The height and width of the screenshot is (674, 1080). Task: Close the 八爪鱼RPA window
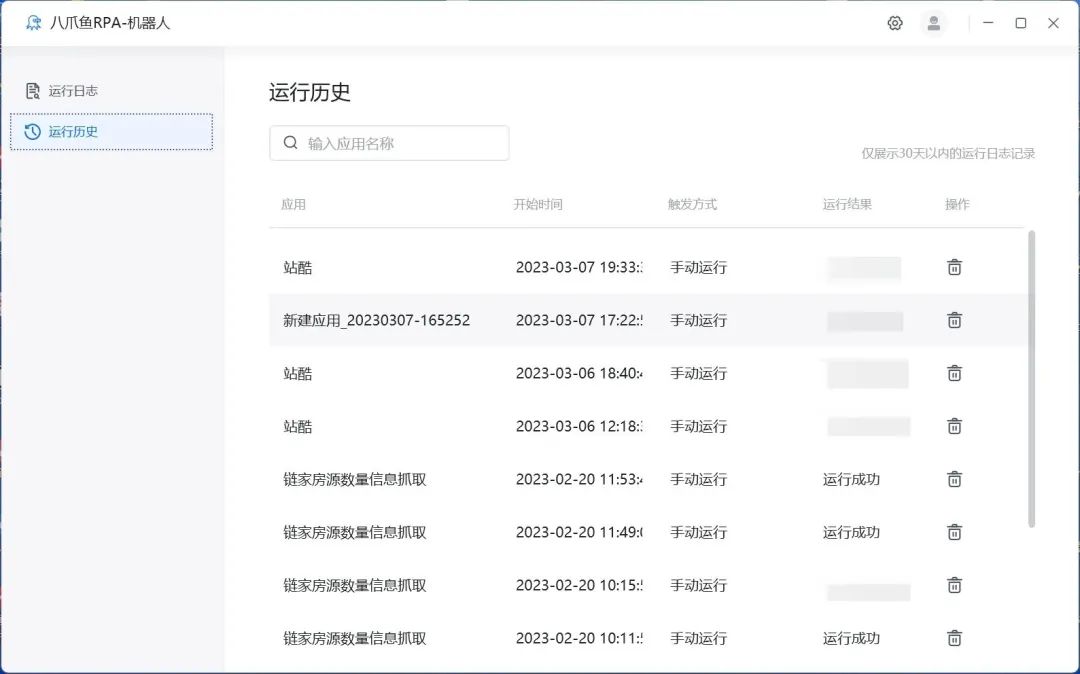[x=1053, y=23]
